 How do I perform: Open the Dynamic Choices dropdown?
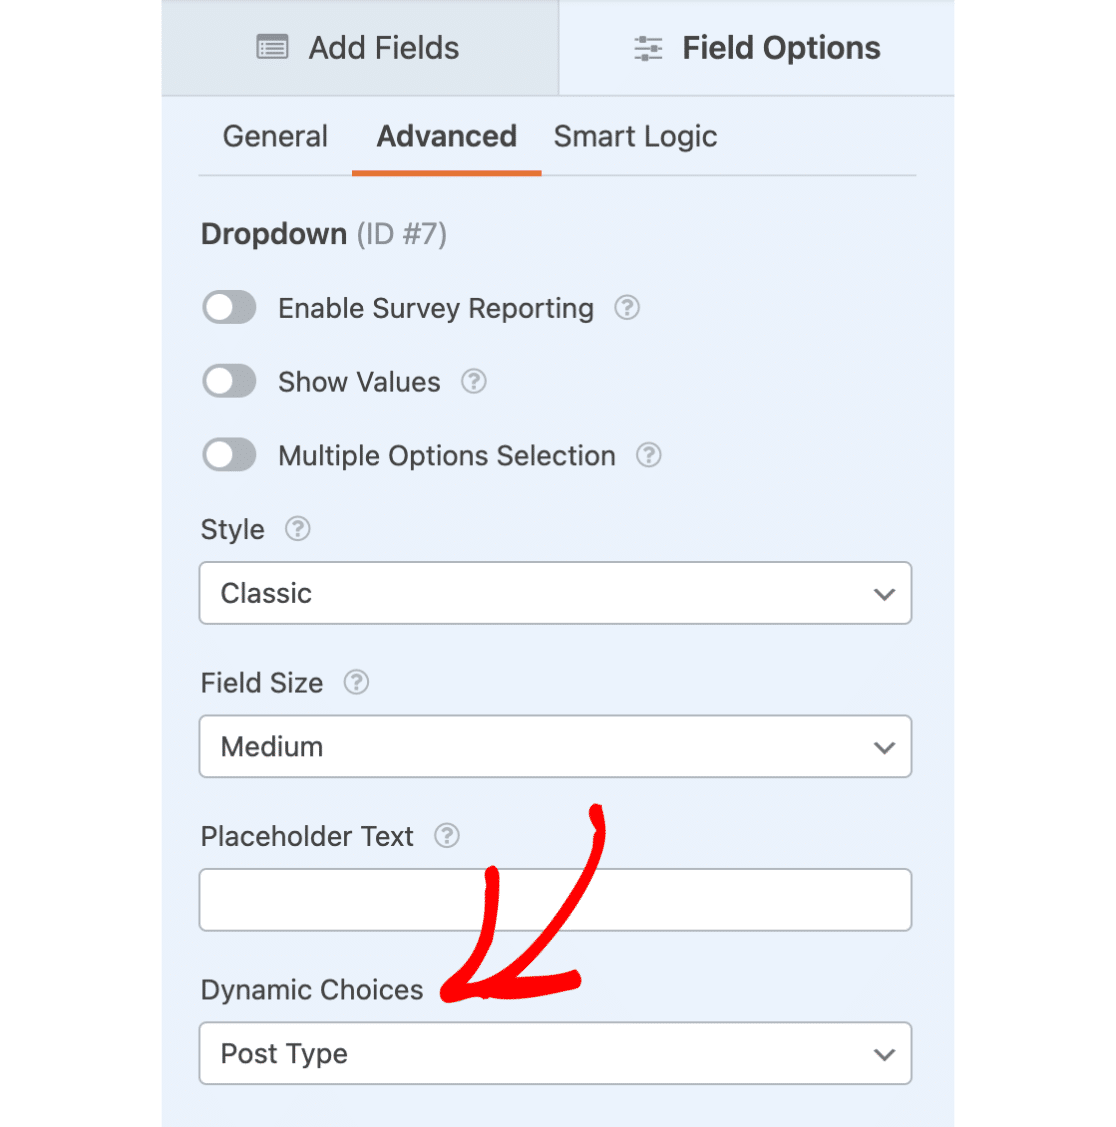[555, 1053]
